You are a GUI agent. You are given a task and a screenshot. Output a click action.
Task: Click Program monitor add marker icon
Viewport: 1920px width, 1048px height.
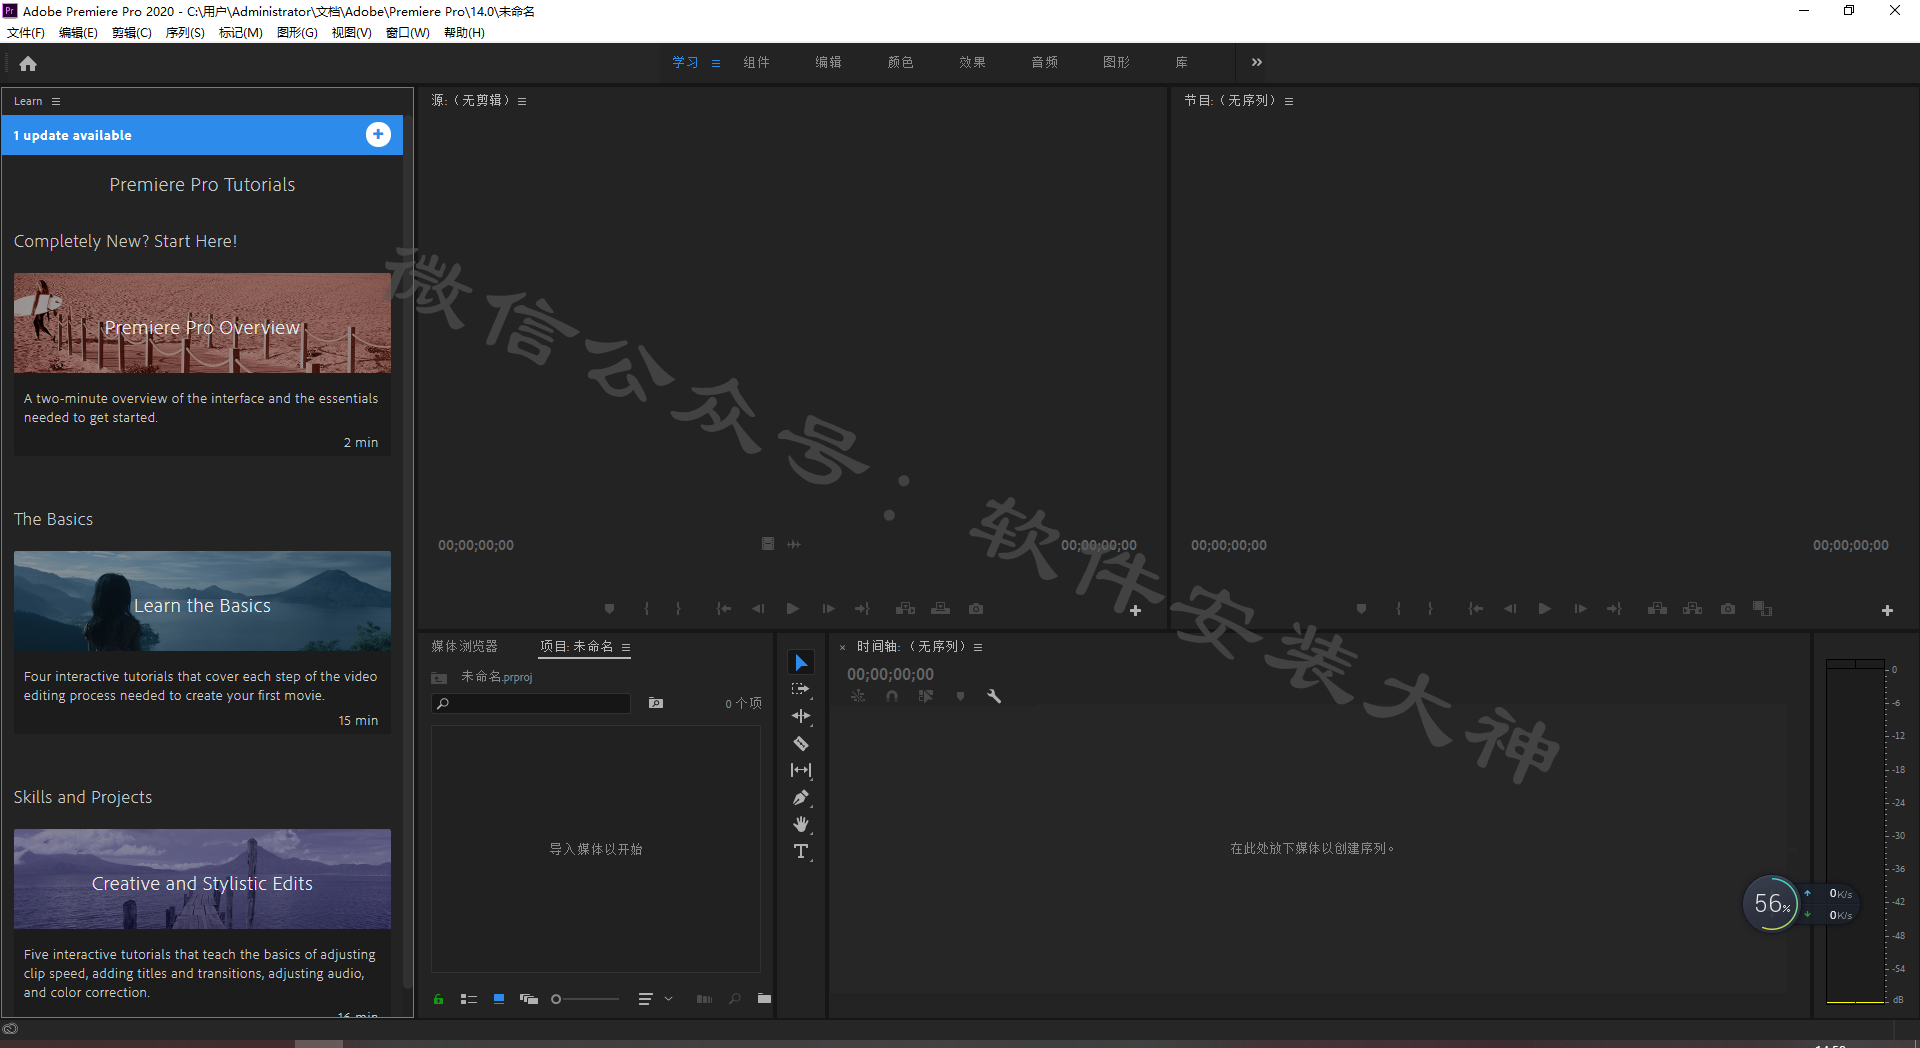tap(1361, 609)
